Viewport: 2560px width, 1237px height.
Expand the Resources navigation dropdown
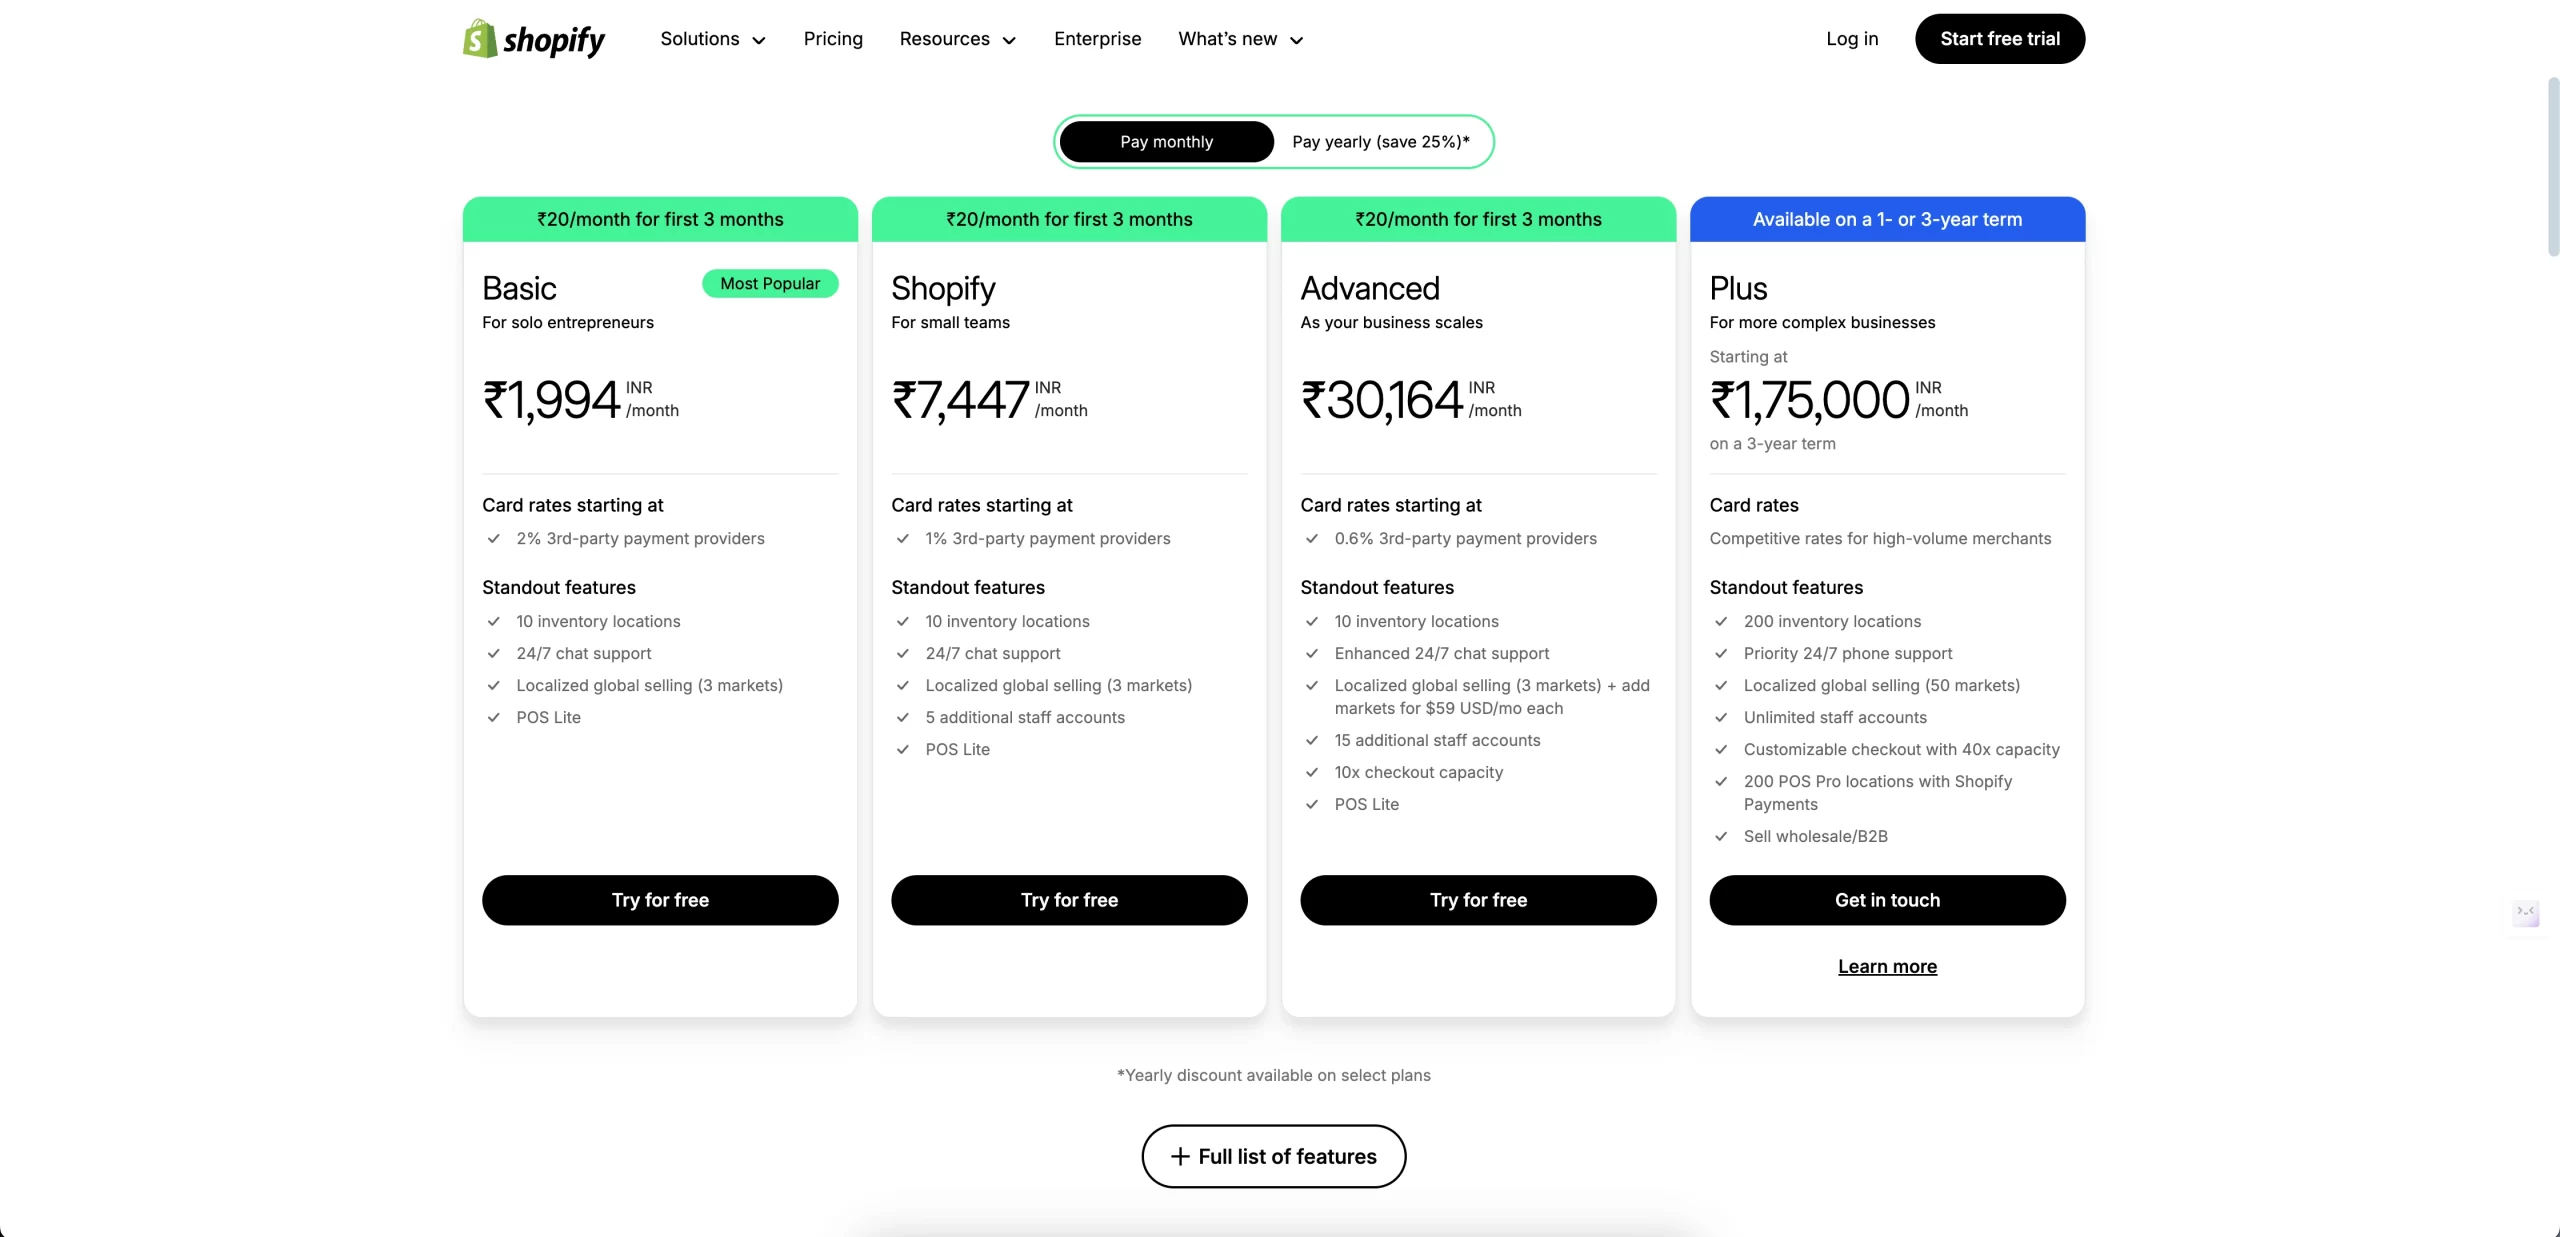955,38
